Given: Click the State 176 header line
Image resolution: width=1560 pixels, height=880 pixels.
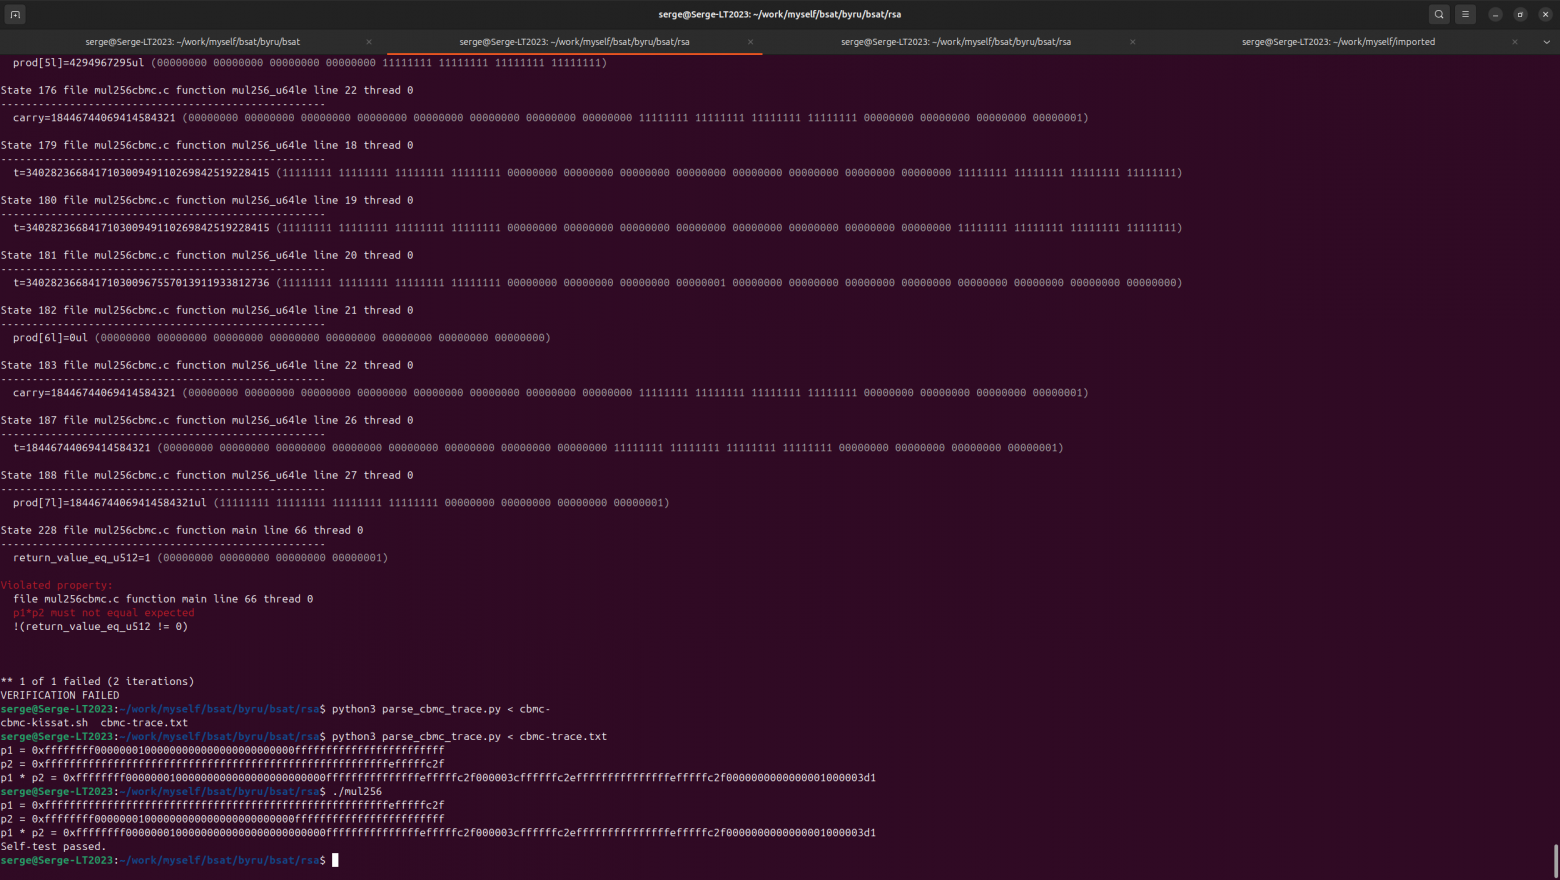Looking at the screenshot, I should 207,90.
